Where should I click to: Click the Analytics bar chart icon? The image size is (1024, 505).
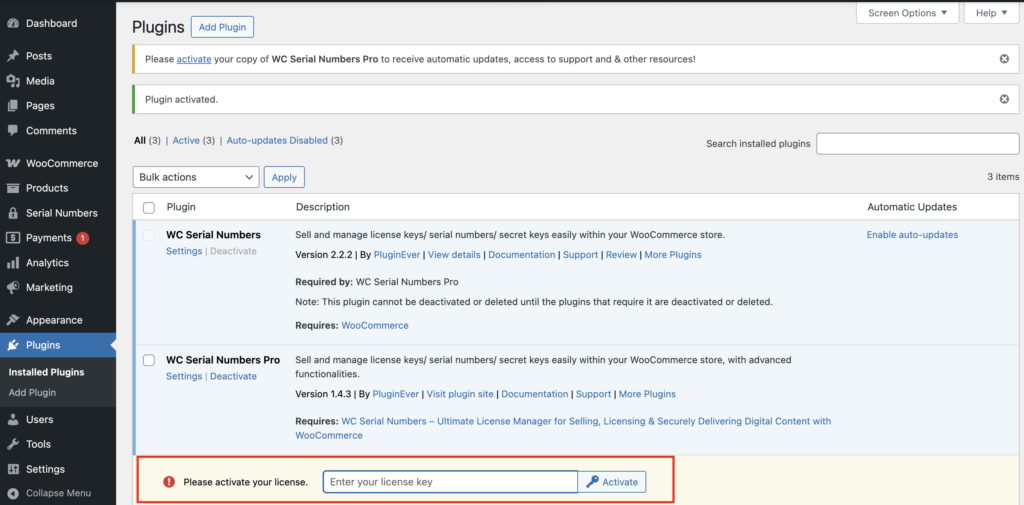point(12,263)
